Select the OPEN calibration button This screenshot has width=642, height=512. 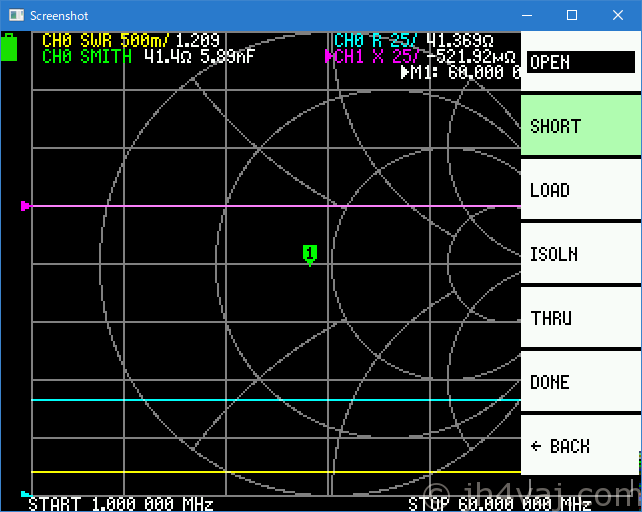[581, 62]
